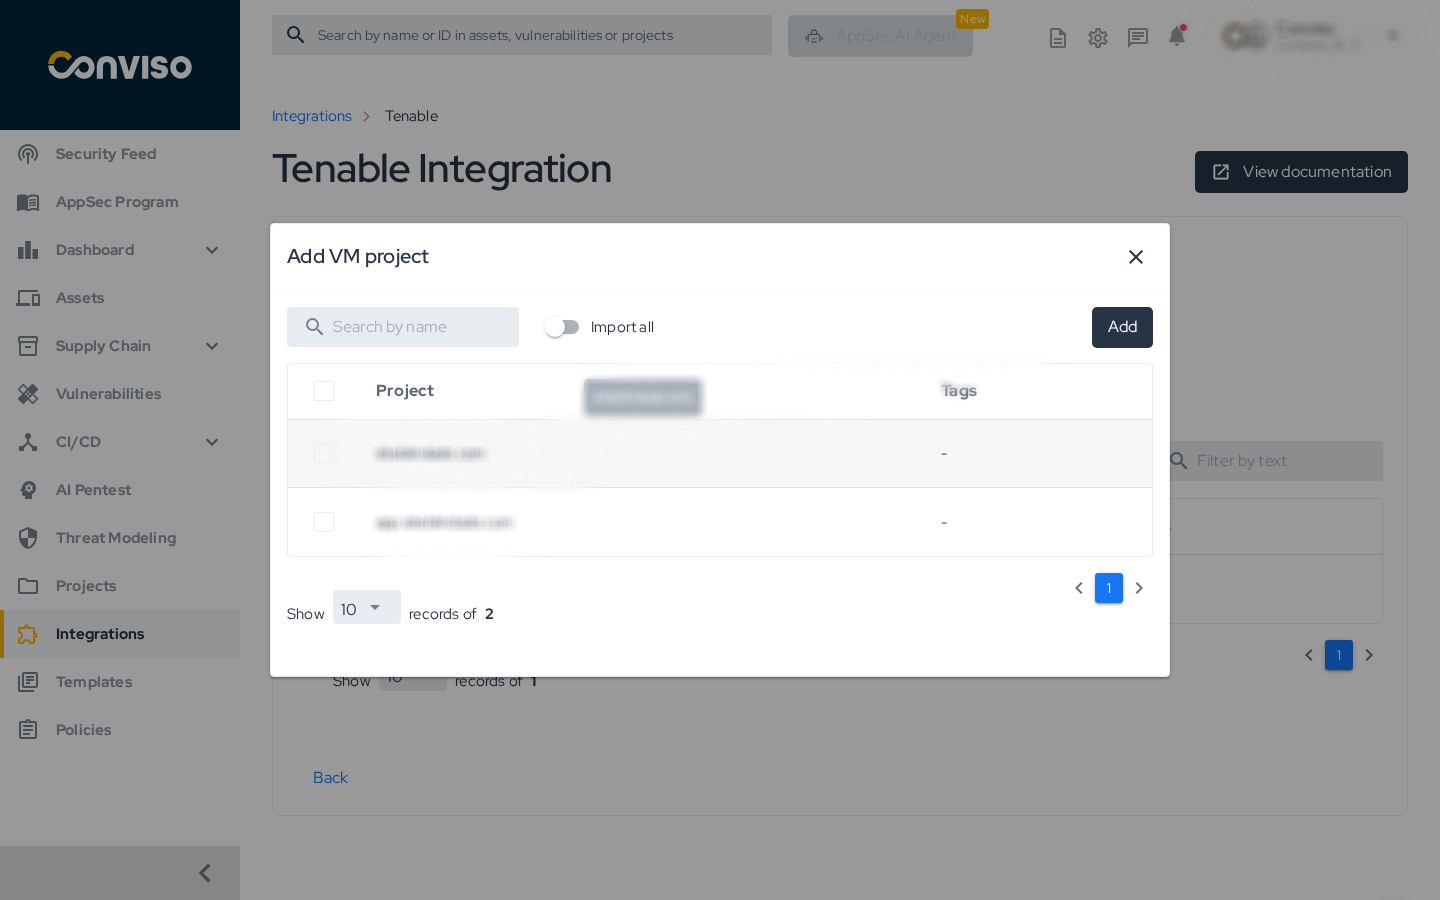
Task: Select page 1 in background page pagination
Action: [1339, 655]
